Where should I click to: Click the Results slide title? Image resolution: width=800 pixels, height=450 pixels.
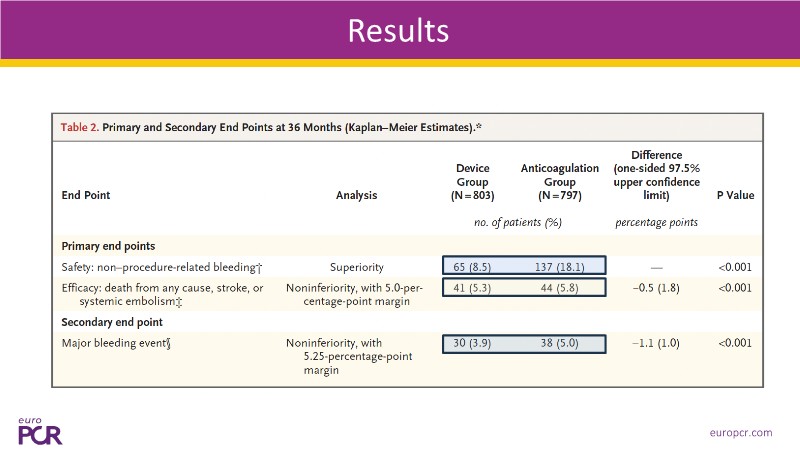398,30
